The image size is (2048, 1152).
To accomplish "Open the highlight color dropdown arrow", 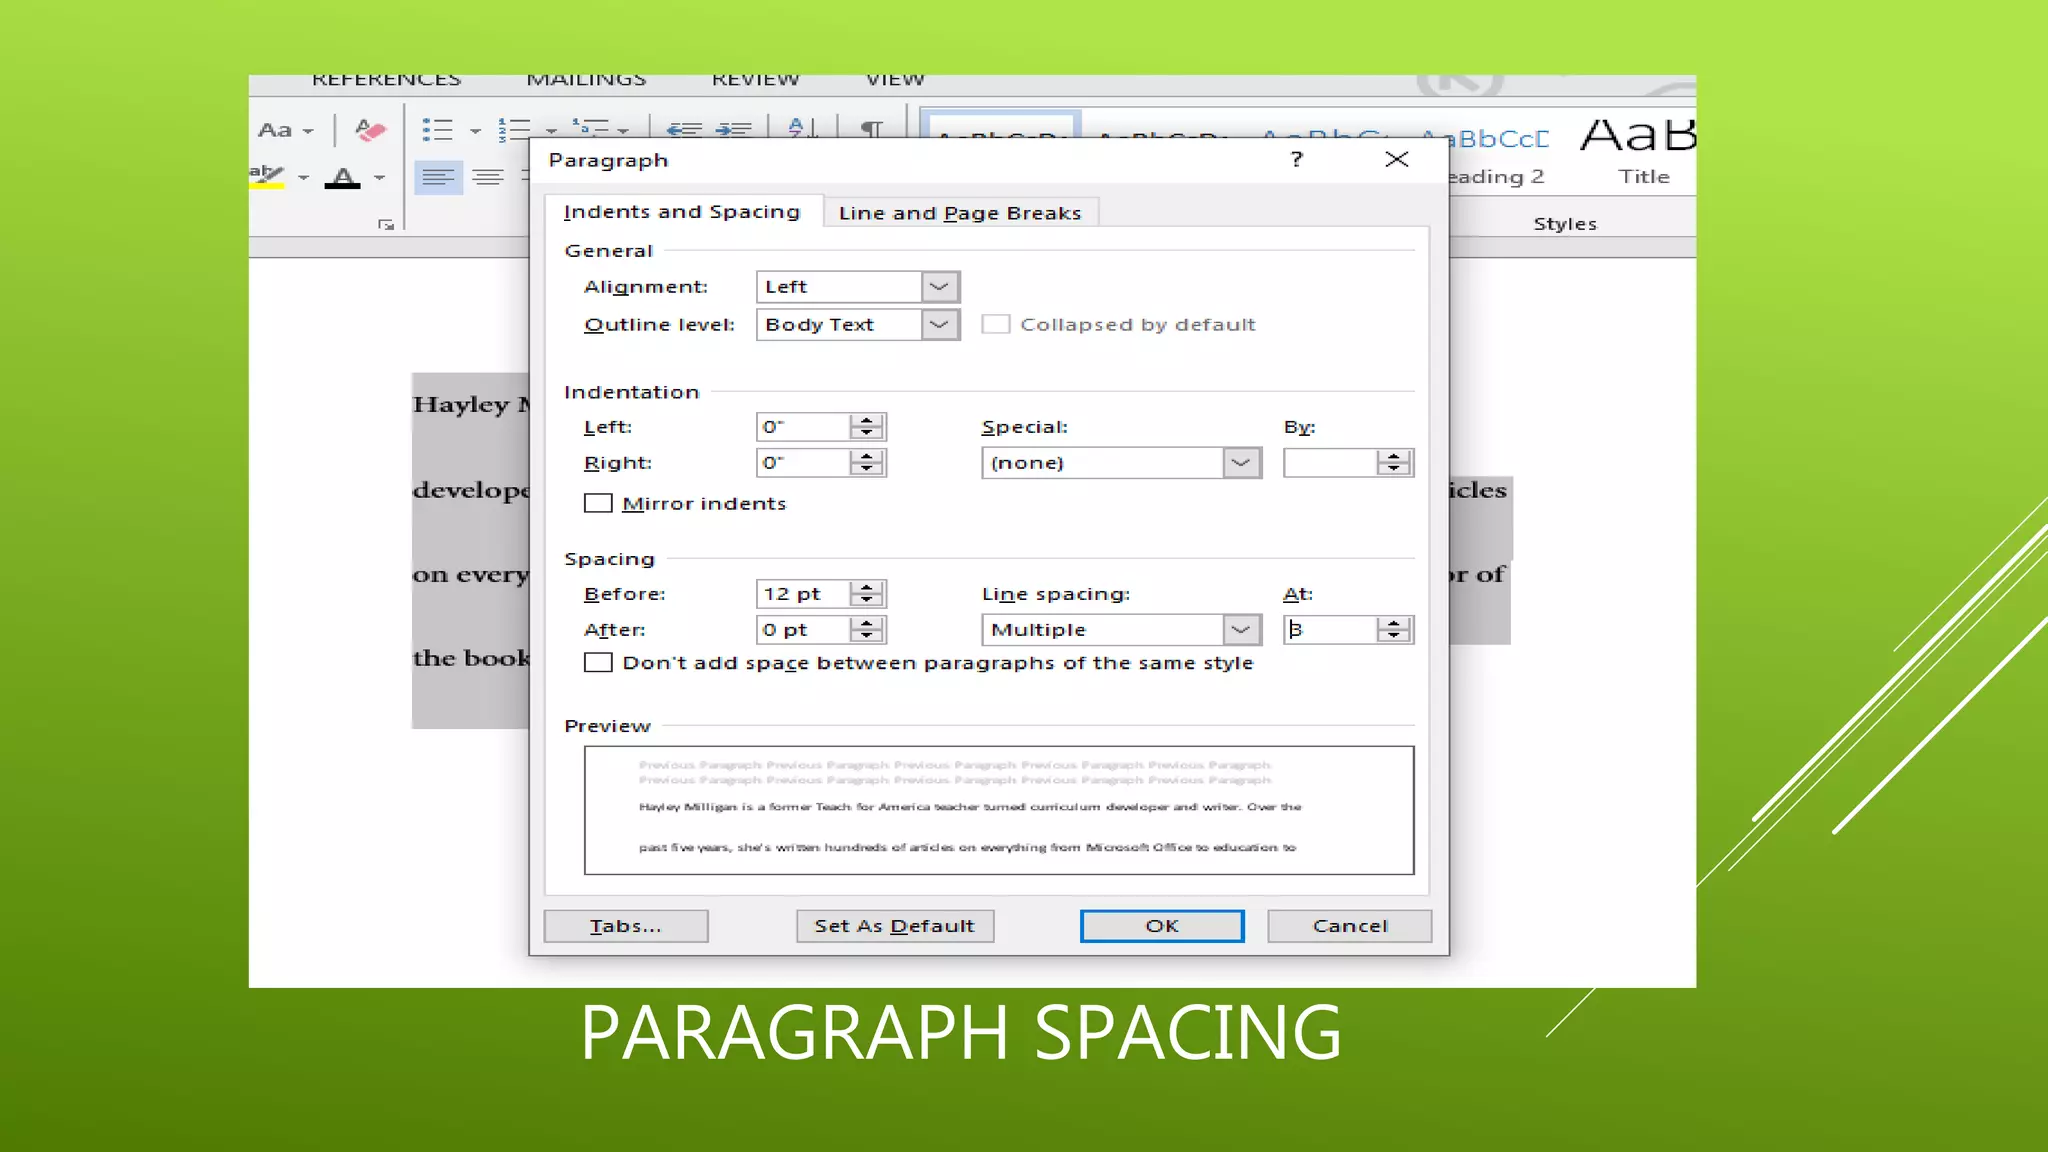I will pos(303,178).
